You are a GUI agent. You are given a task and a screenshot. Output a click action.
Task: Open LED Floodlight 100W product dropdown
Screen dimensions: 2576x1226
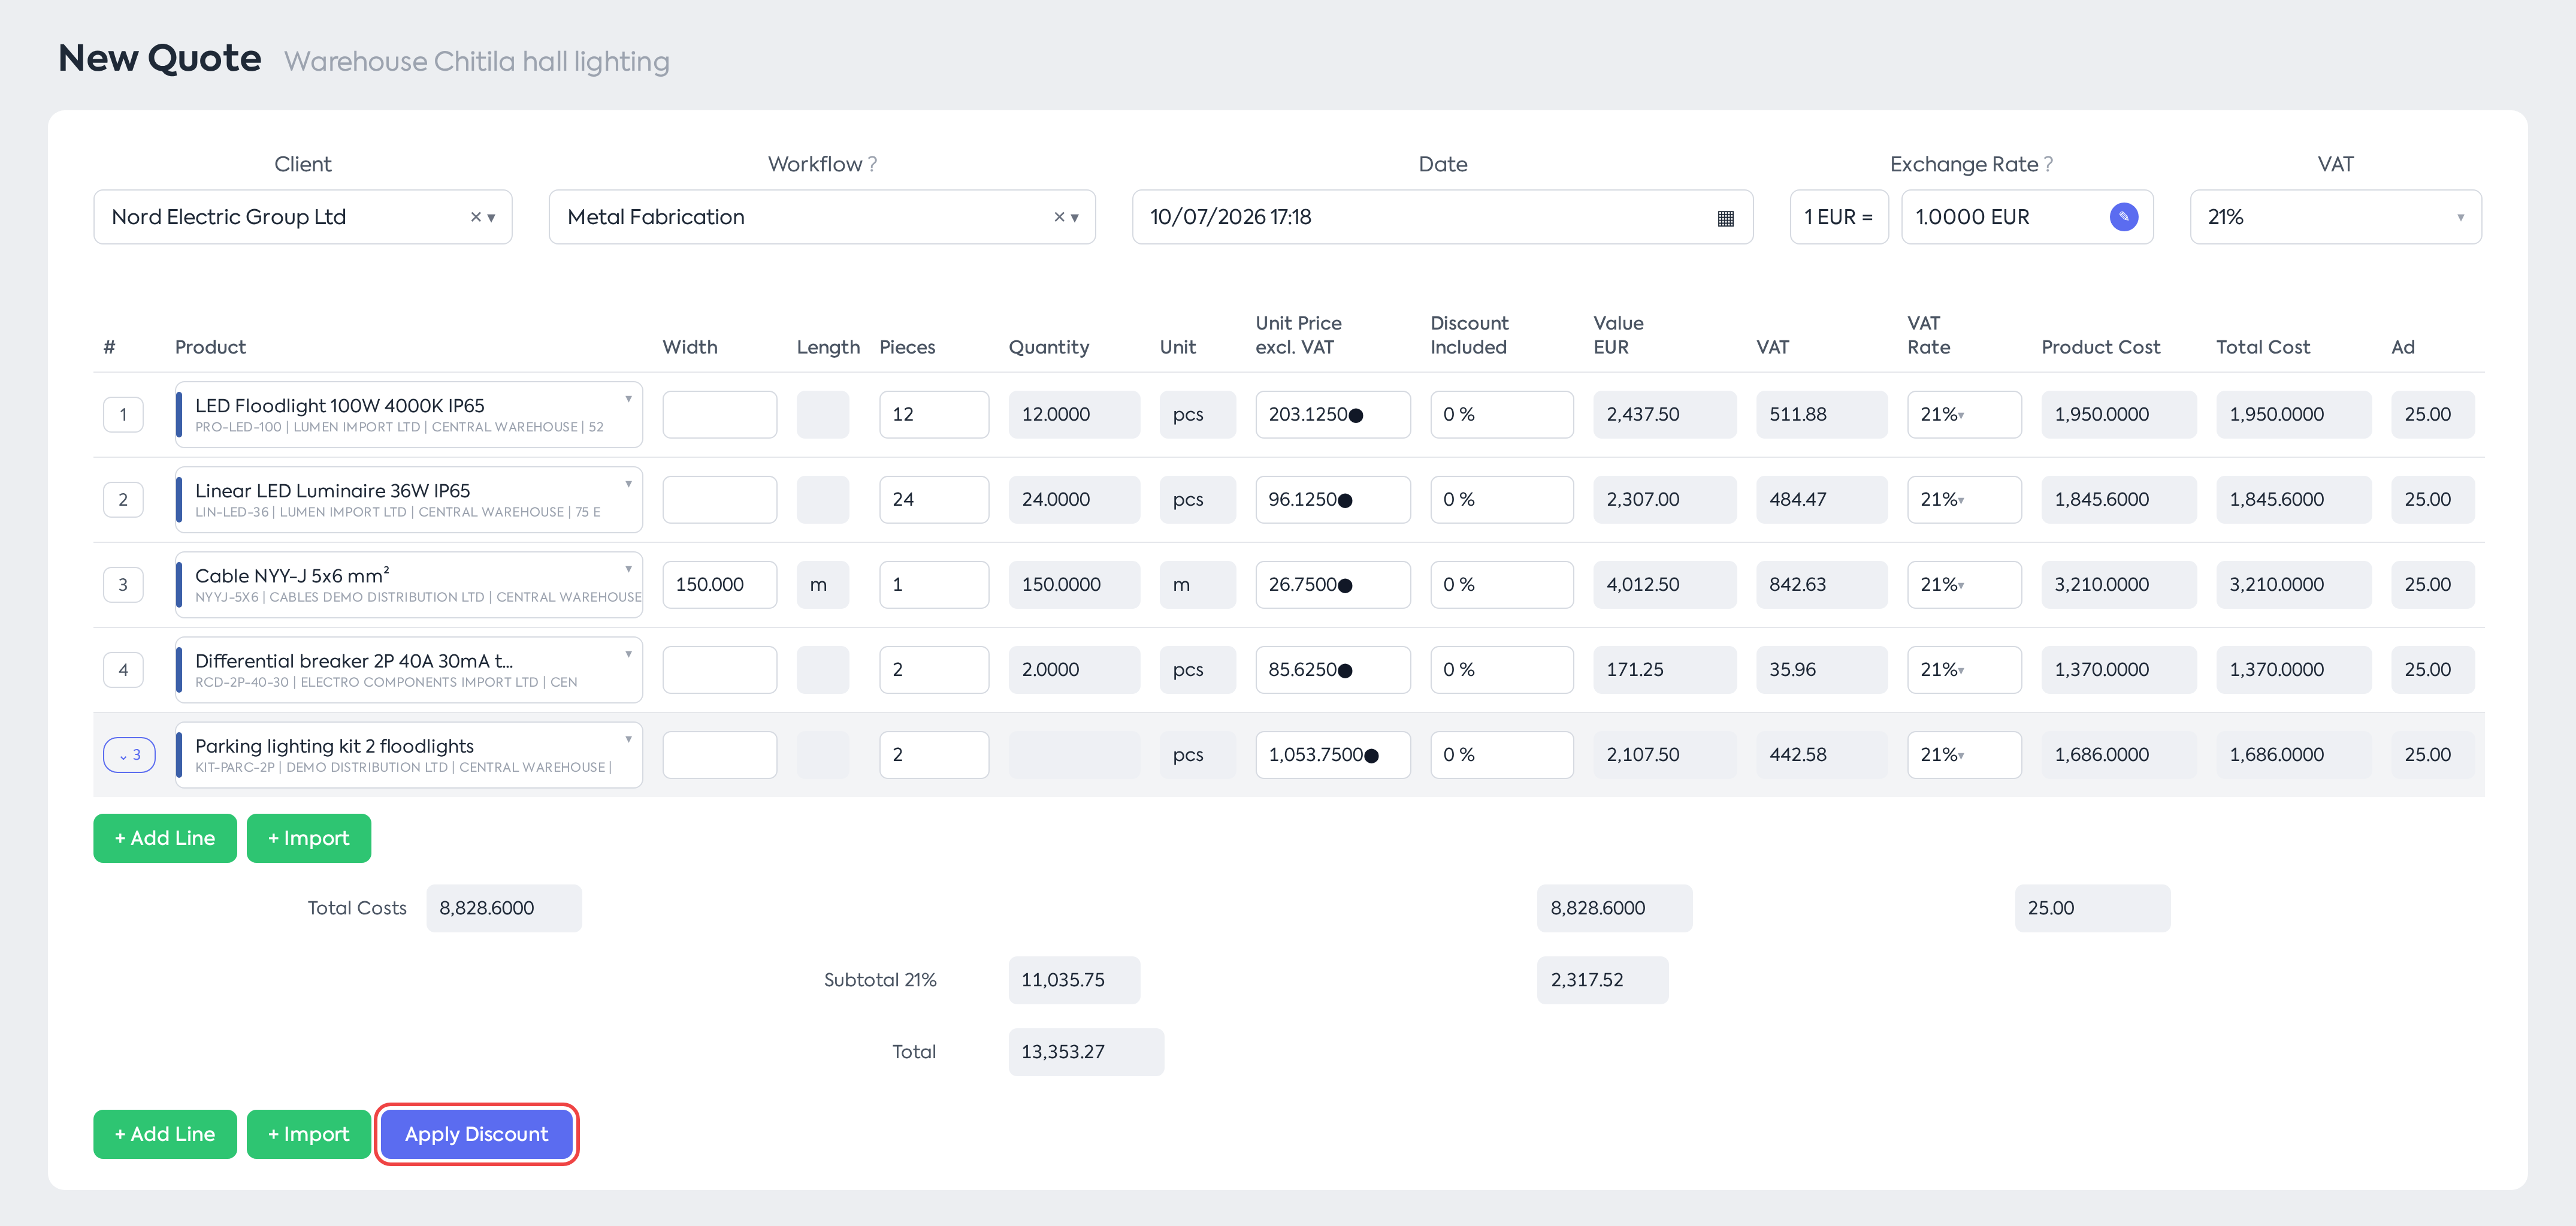628,399
